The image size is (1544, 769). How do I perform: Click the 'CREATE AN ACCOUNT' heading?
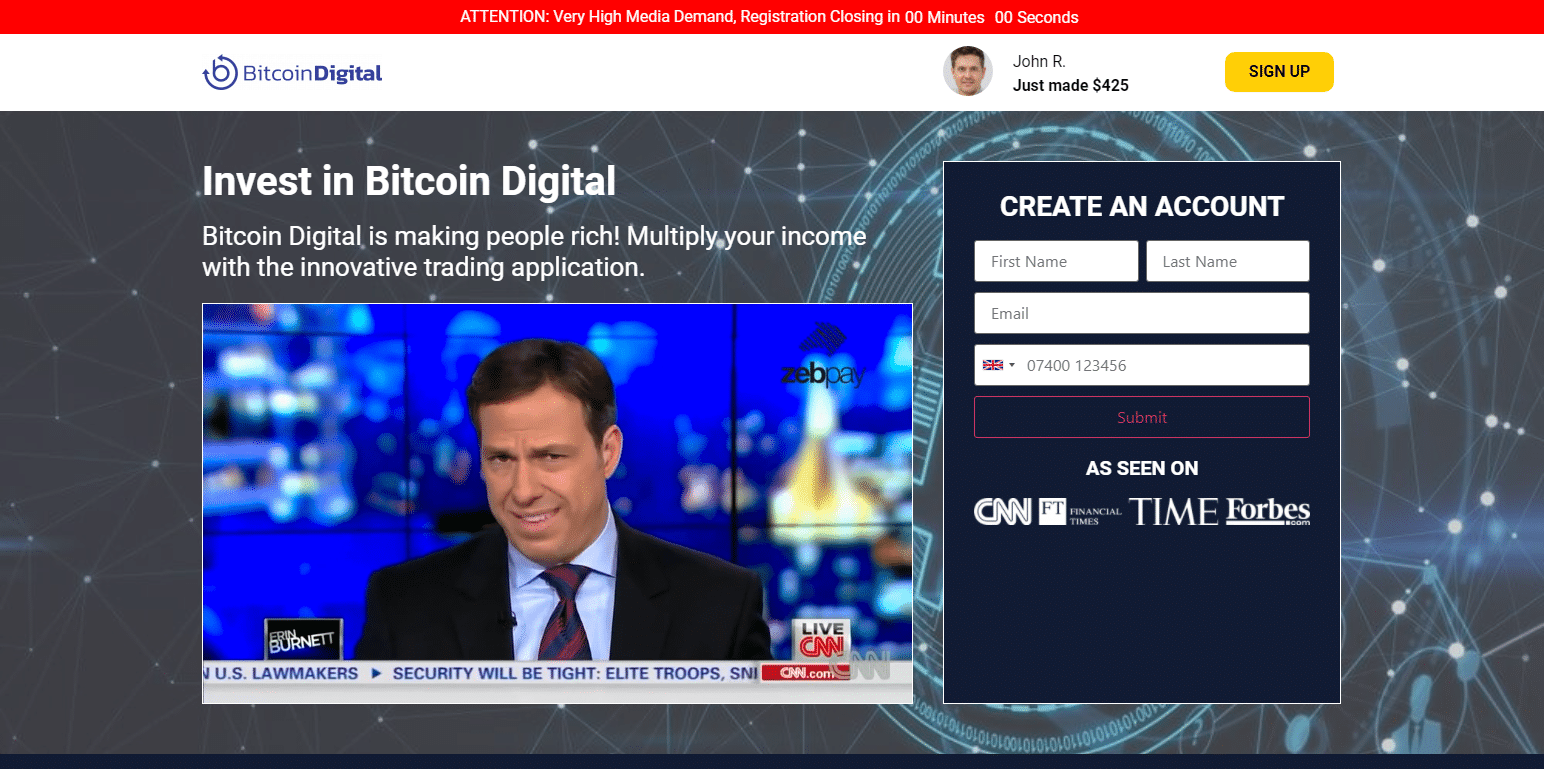tap(1142, 206)
